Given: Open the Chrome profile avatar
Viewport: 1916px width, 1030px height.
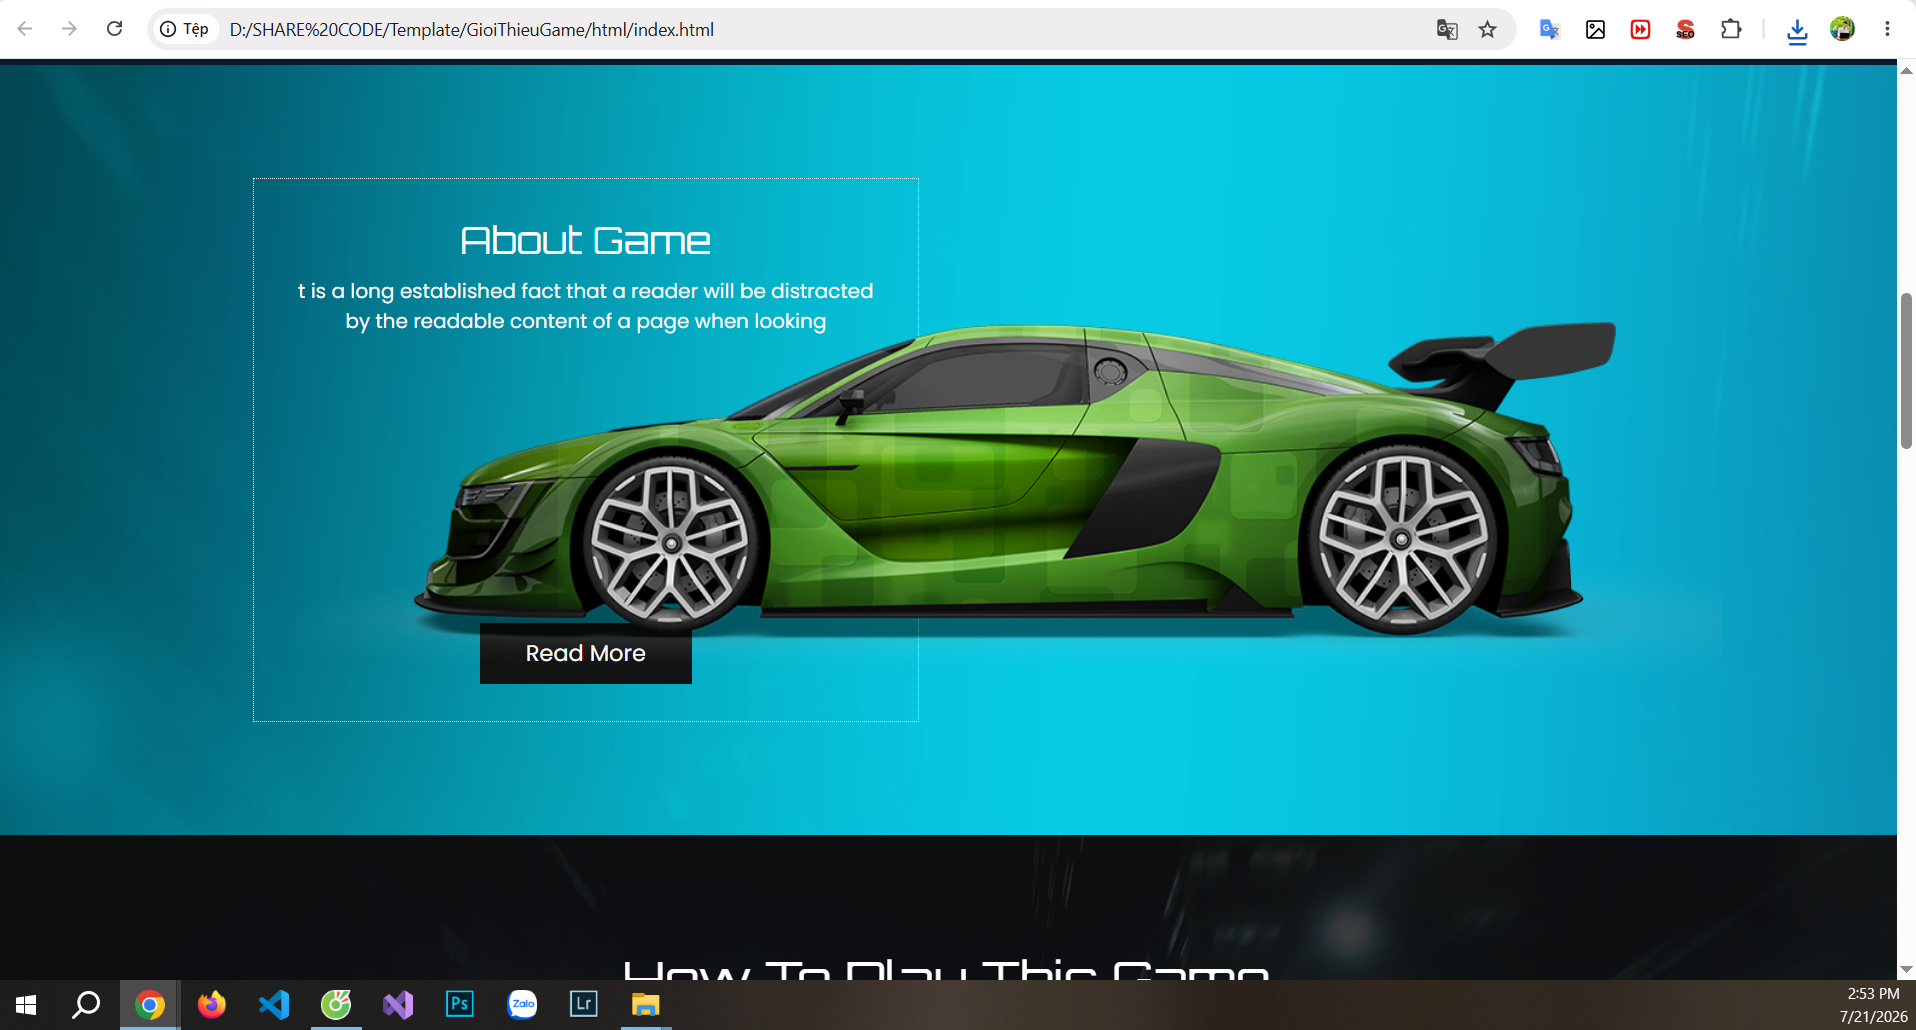Looking at the screenshot, I should (1843, 29).
